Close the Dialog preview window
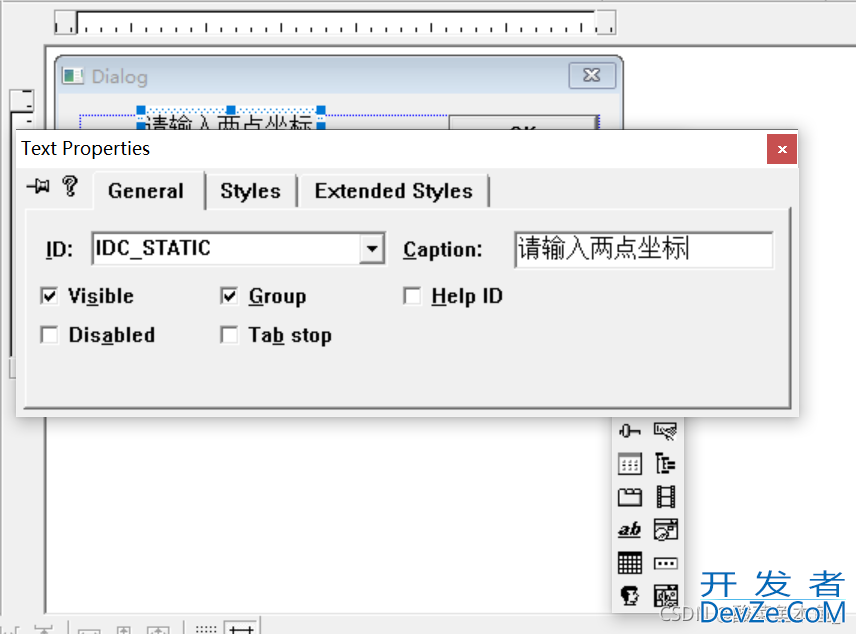The height and width of the screenshot is (634, 856). (592, 75)
